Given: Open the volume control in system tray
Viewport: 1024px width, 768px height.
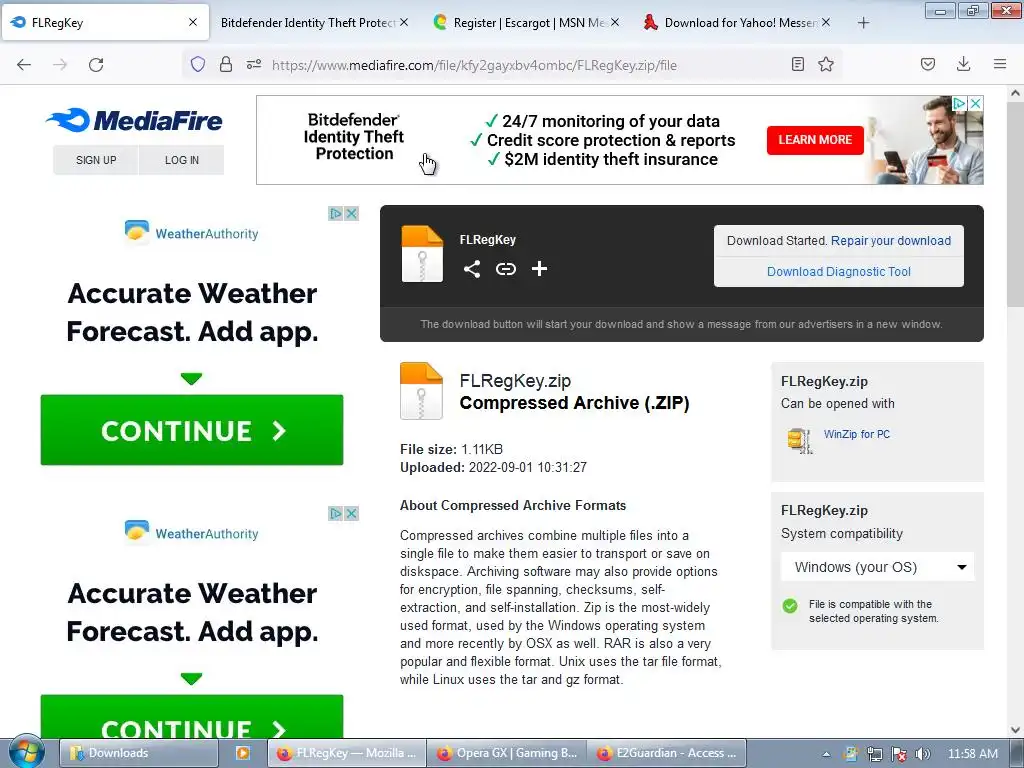Looking at the screenshot, I should click(923, 754).
